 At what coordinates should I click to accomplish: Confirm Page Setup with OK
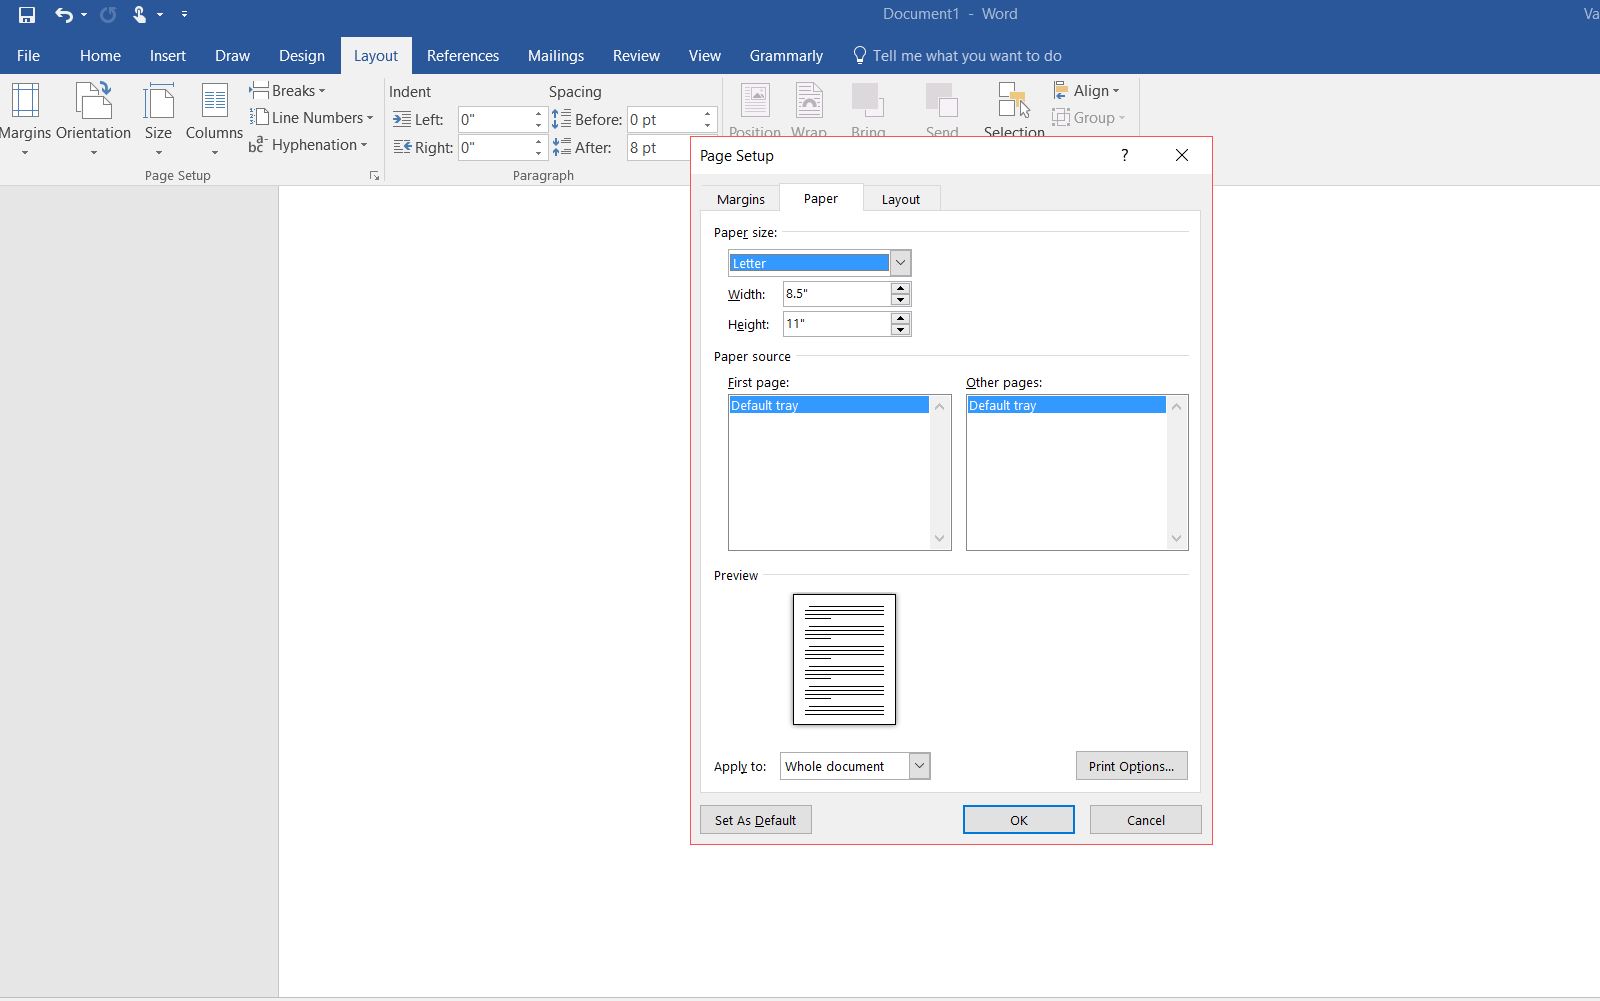coord(1018,820)
